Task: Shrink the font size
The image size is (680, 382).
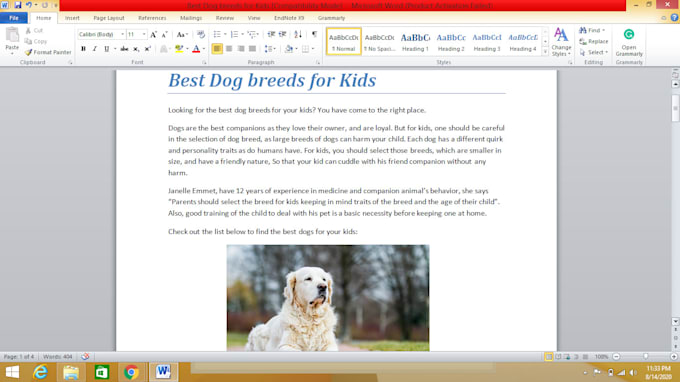Action: pyautogui.click(x=164, y=34)
